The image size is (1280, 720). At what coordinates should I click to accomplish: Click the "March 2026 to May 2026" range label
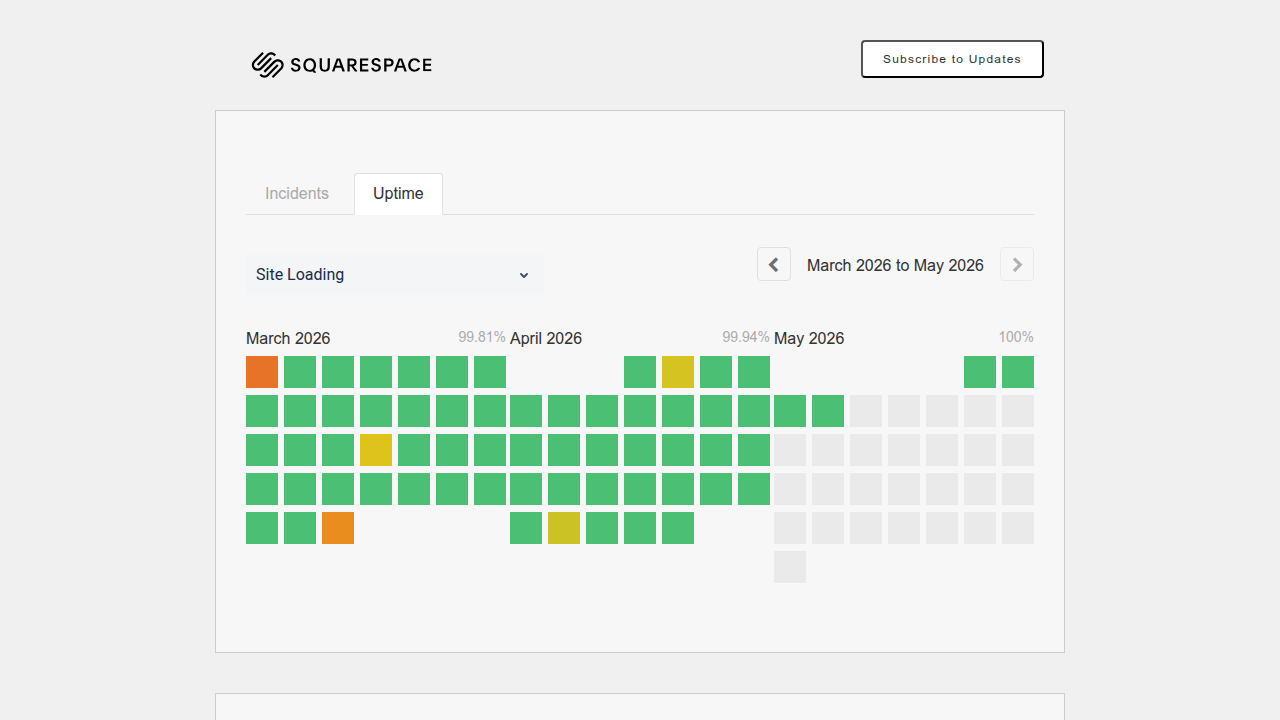895,265
